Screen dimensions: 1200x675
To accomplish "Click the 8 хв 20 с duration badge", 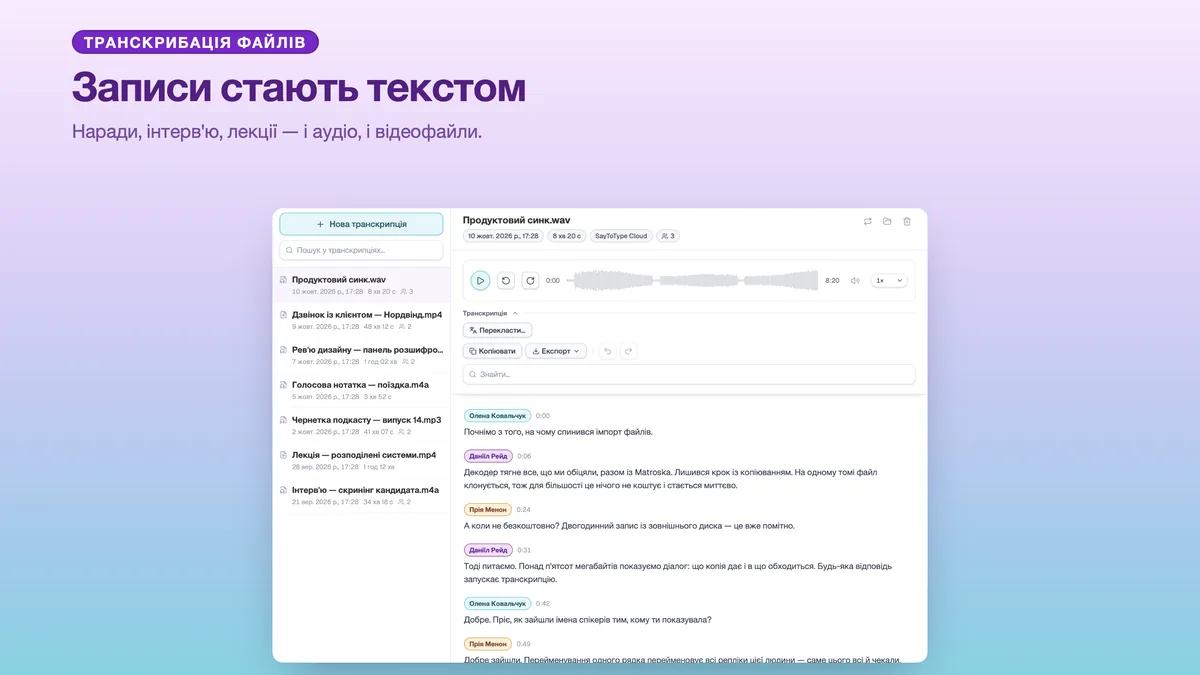I will pyautogui.click(x=567, y=236).
